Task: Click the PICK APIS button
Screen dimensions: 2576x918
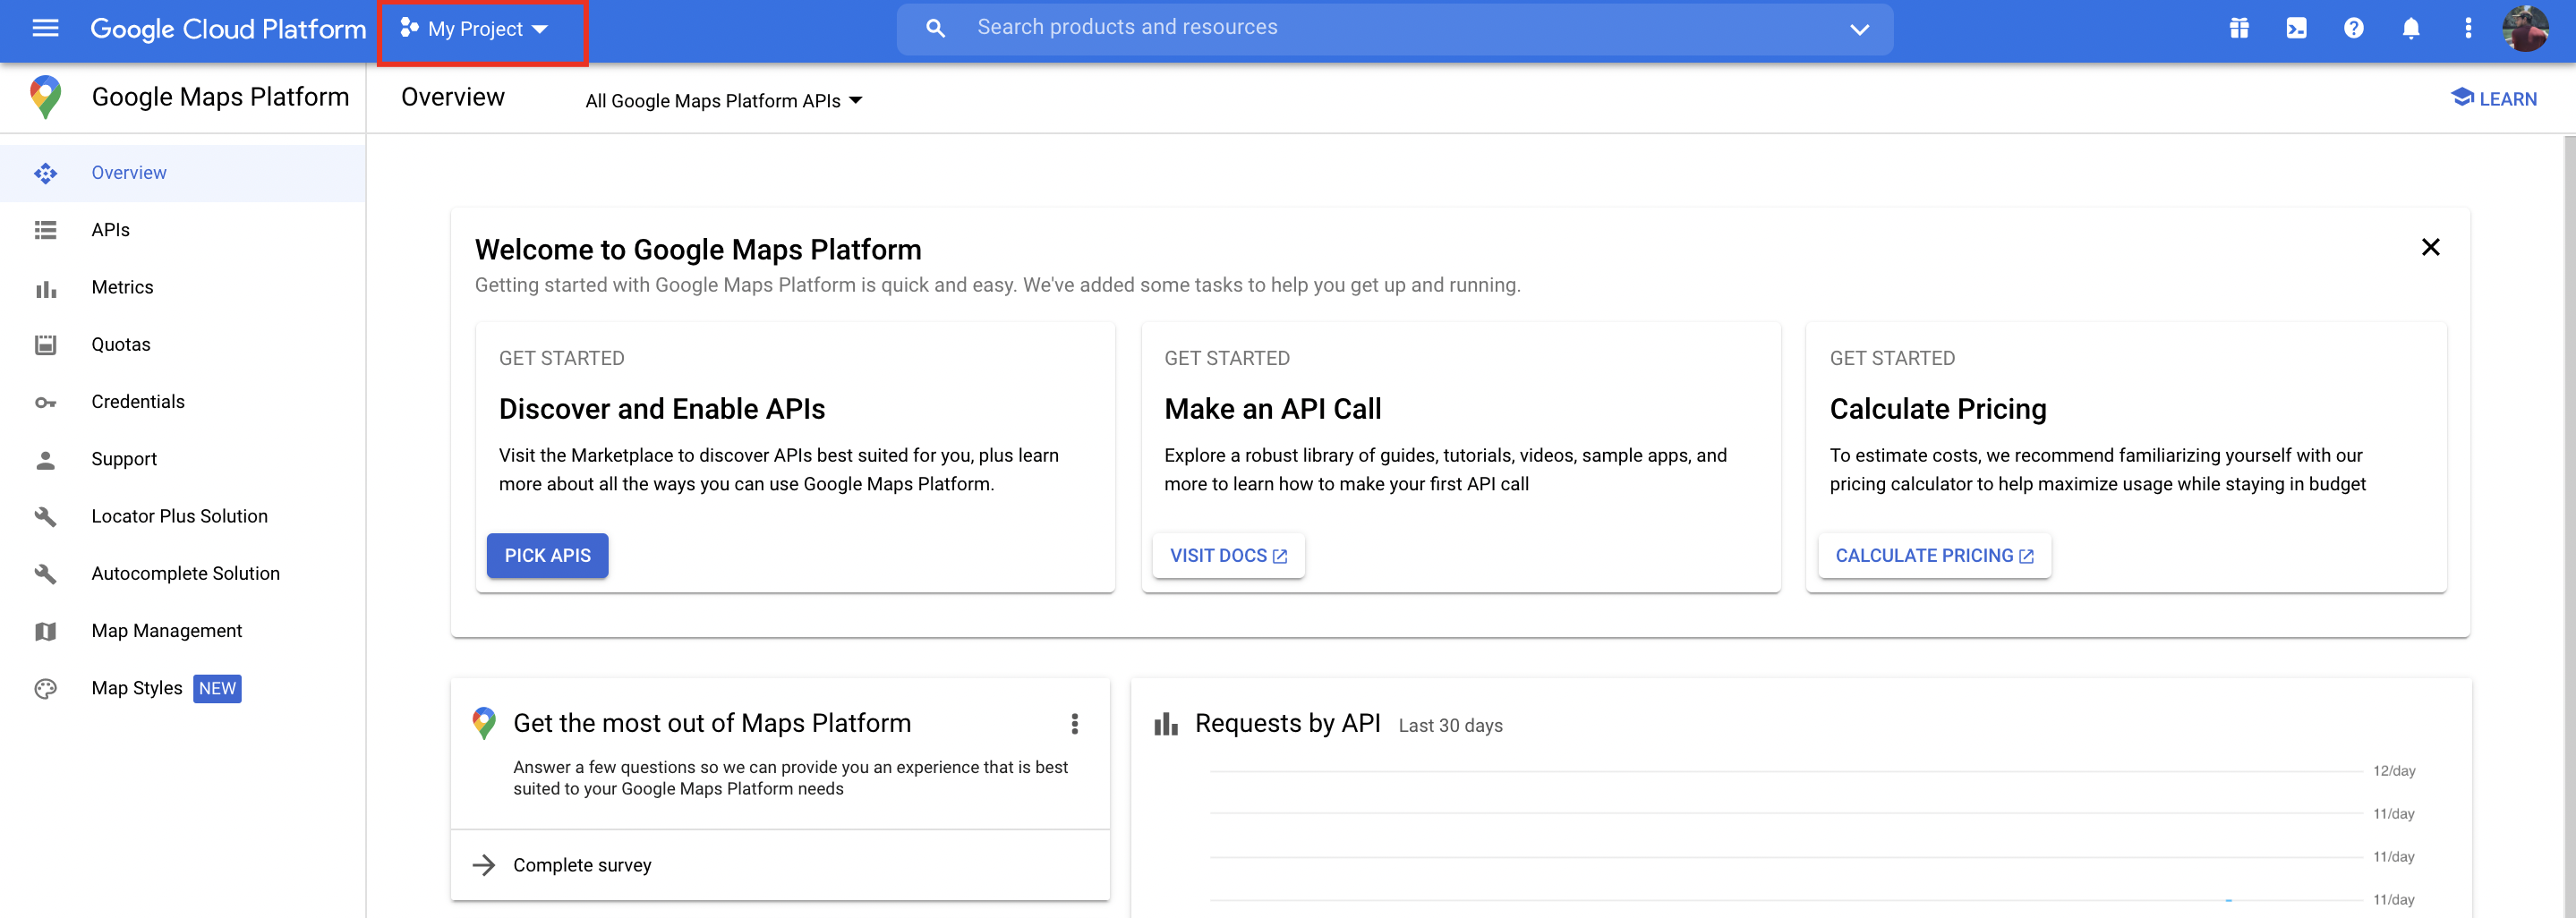Action: [547, 555]
